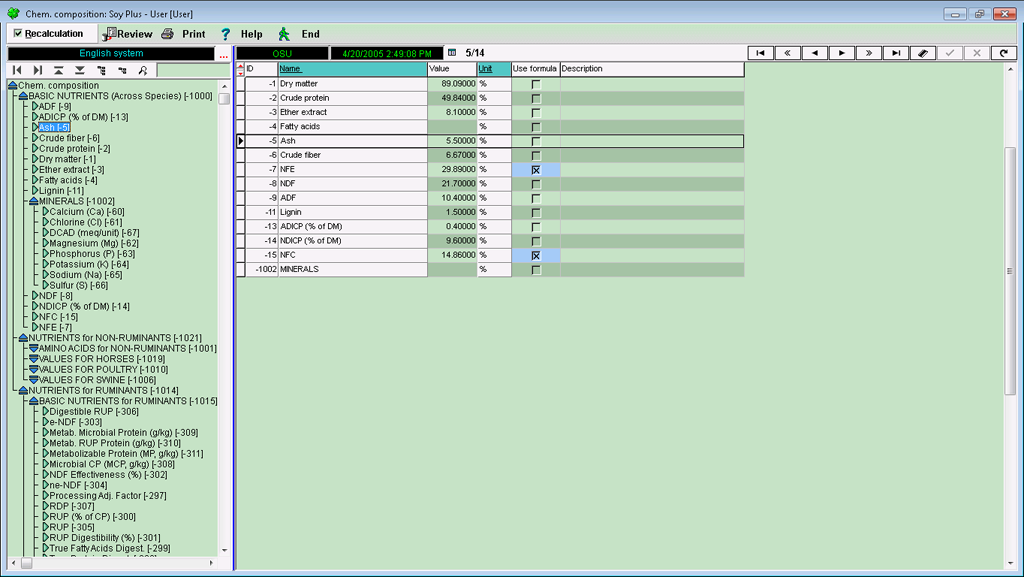1024x577 pixels.
Task: Open the Help menu
Action: [241, 34]
